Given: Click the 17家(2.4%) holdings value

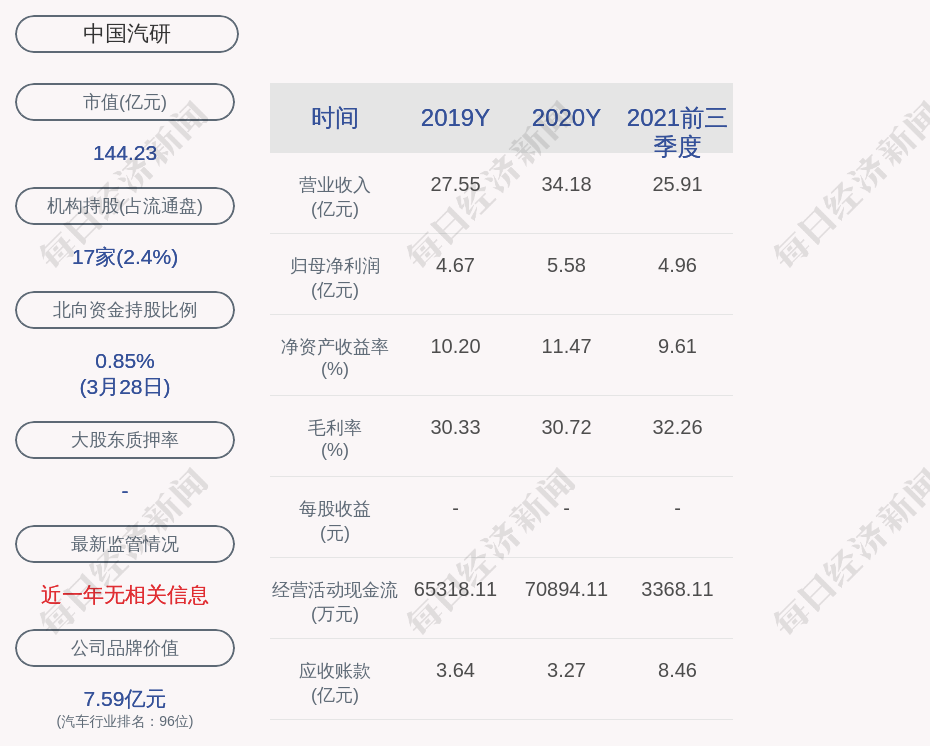Looking at the screenshot, I should [x=125, y=257].
